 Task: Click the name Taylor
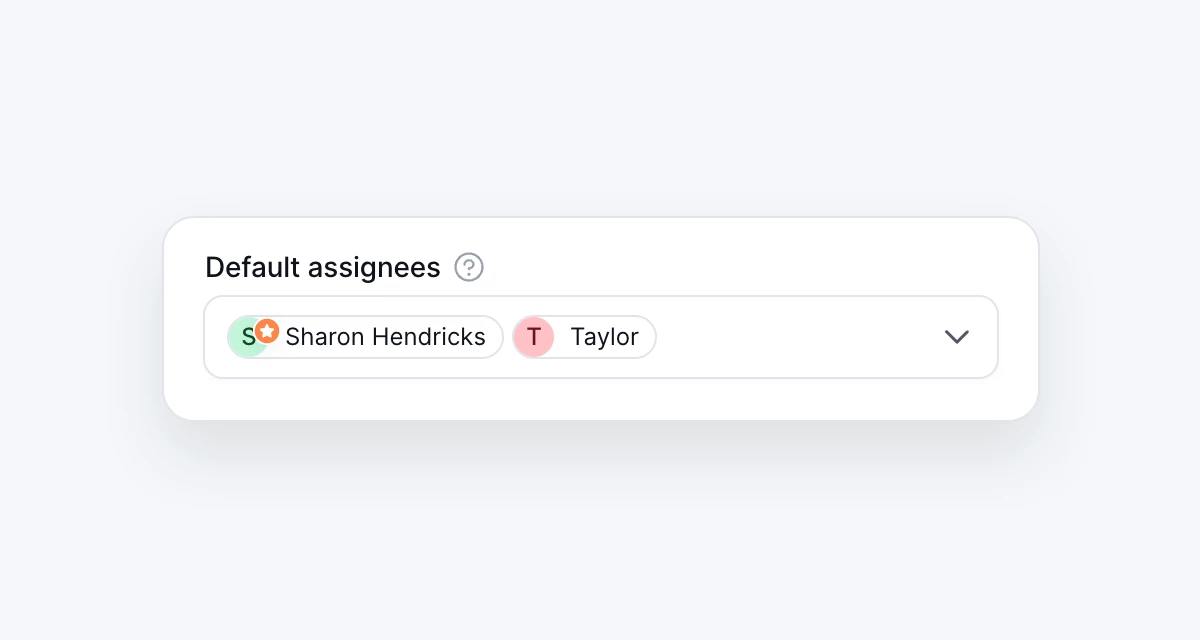click(x=604, y=337)
